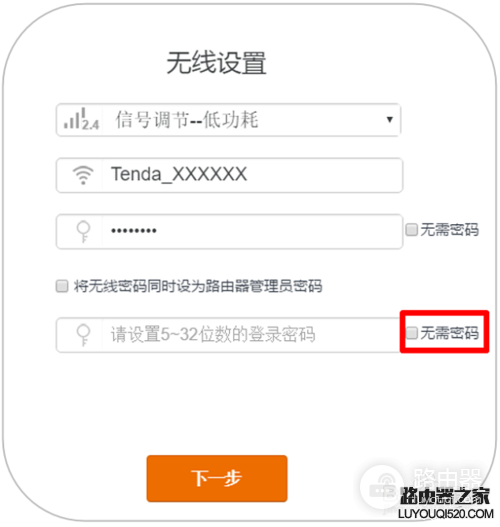The width and height of the screenshot is (500, 527).
Task: Open the LUYOUQI520.COM watermark link
Action: pos(445,514)
